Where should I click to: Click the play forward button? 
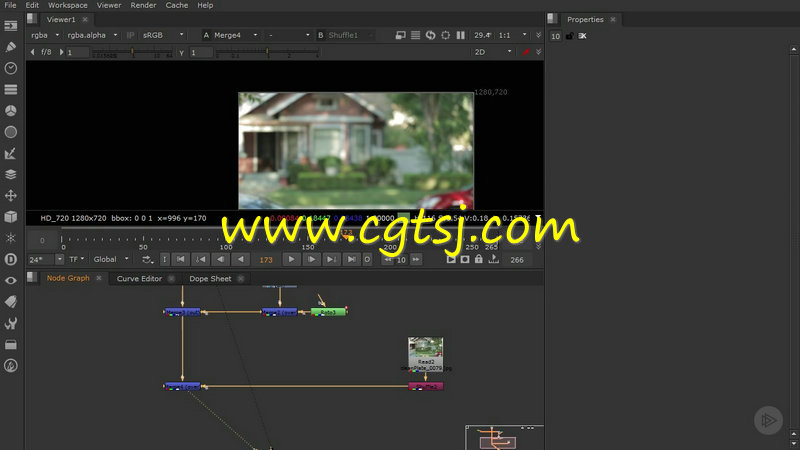coord(291,260)
